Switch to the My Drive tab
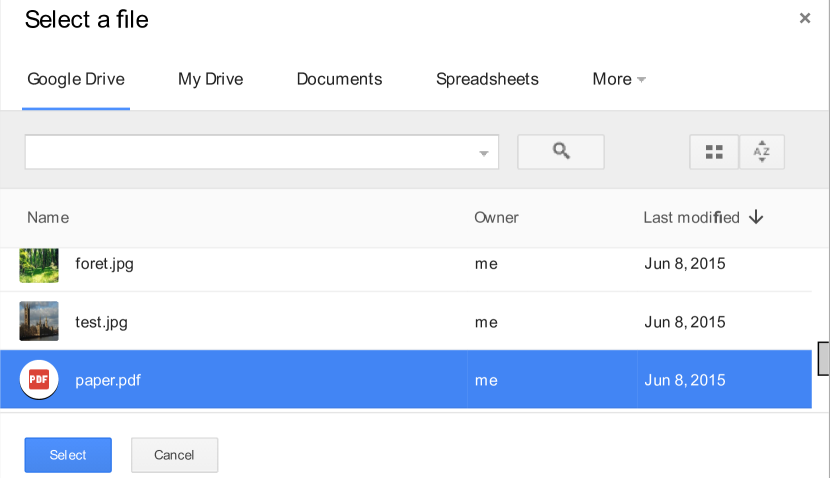 [x=210, y=79]
